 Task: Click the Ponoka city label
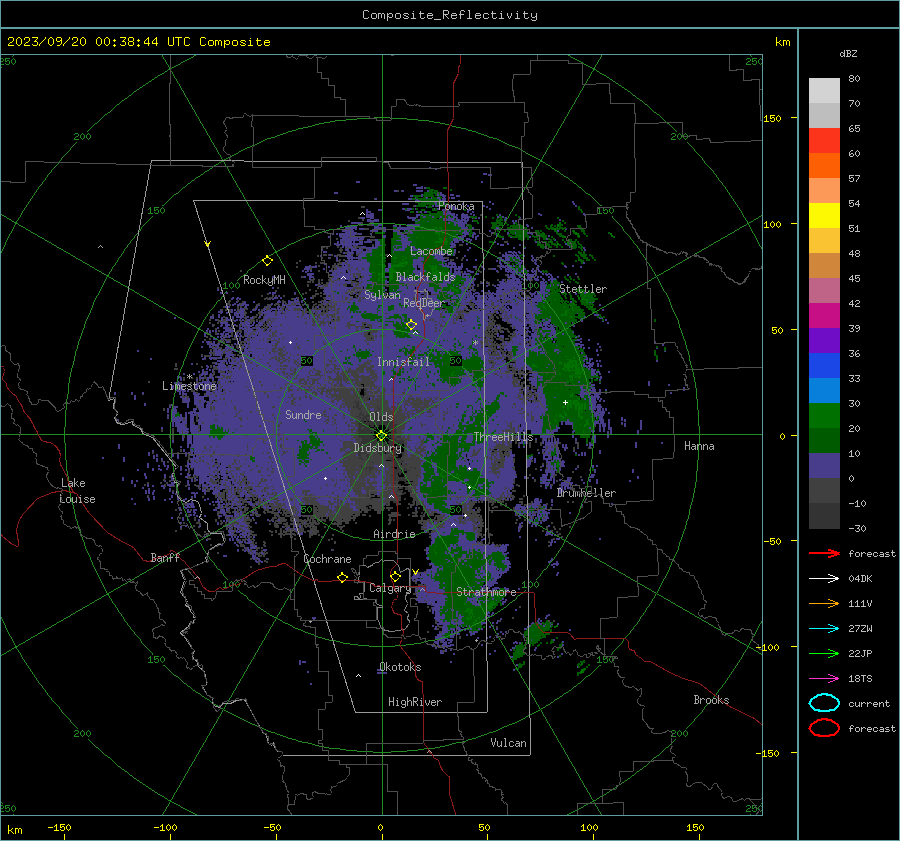point(456,206)
